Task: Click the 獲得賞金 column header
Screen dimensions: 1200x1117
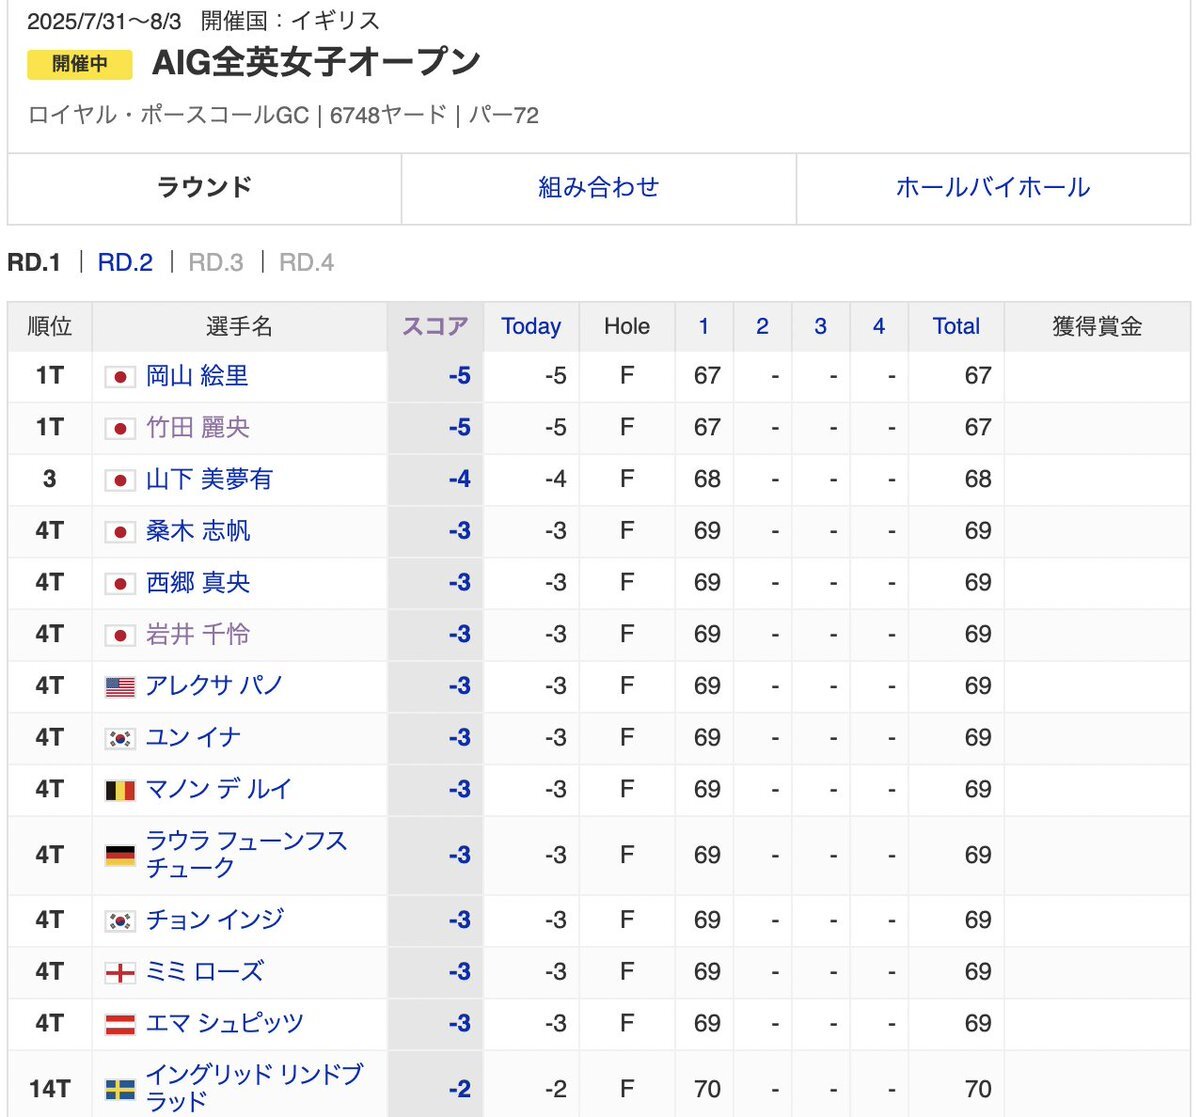Action: pos(1097,326)
